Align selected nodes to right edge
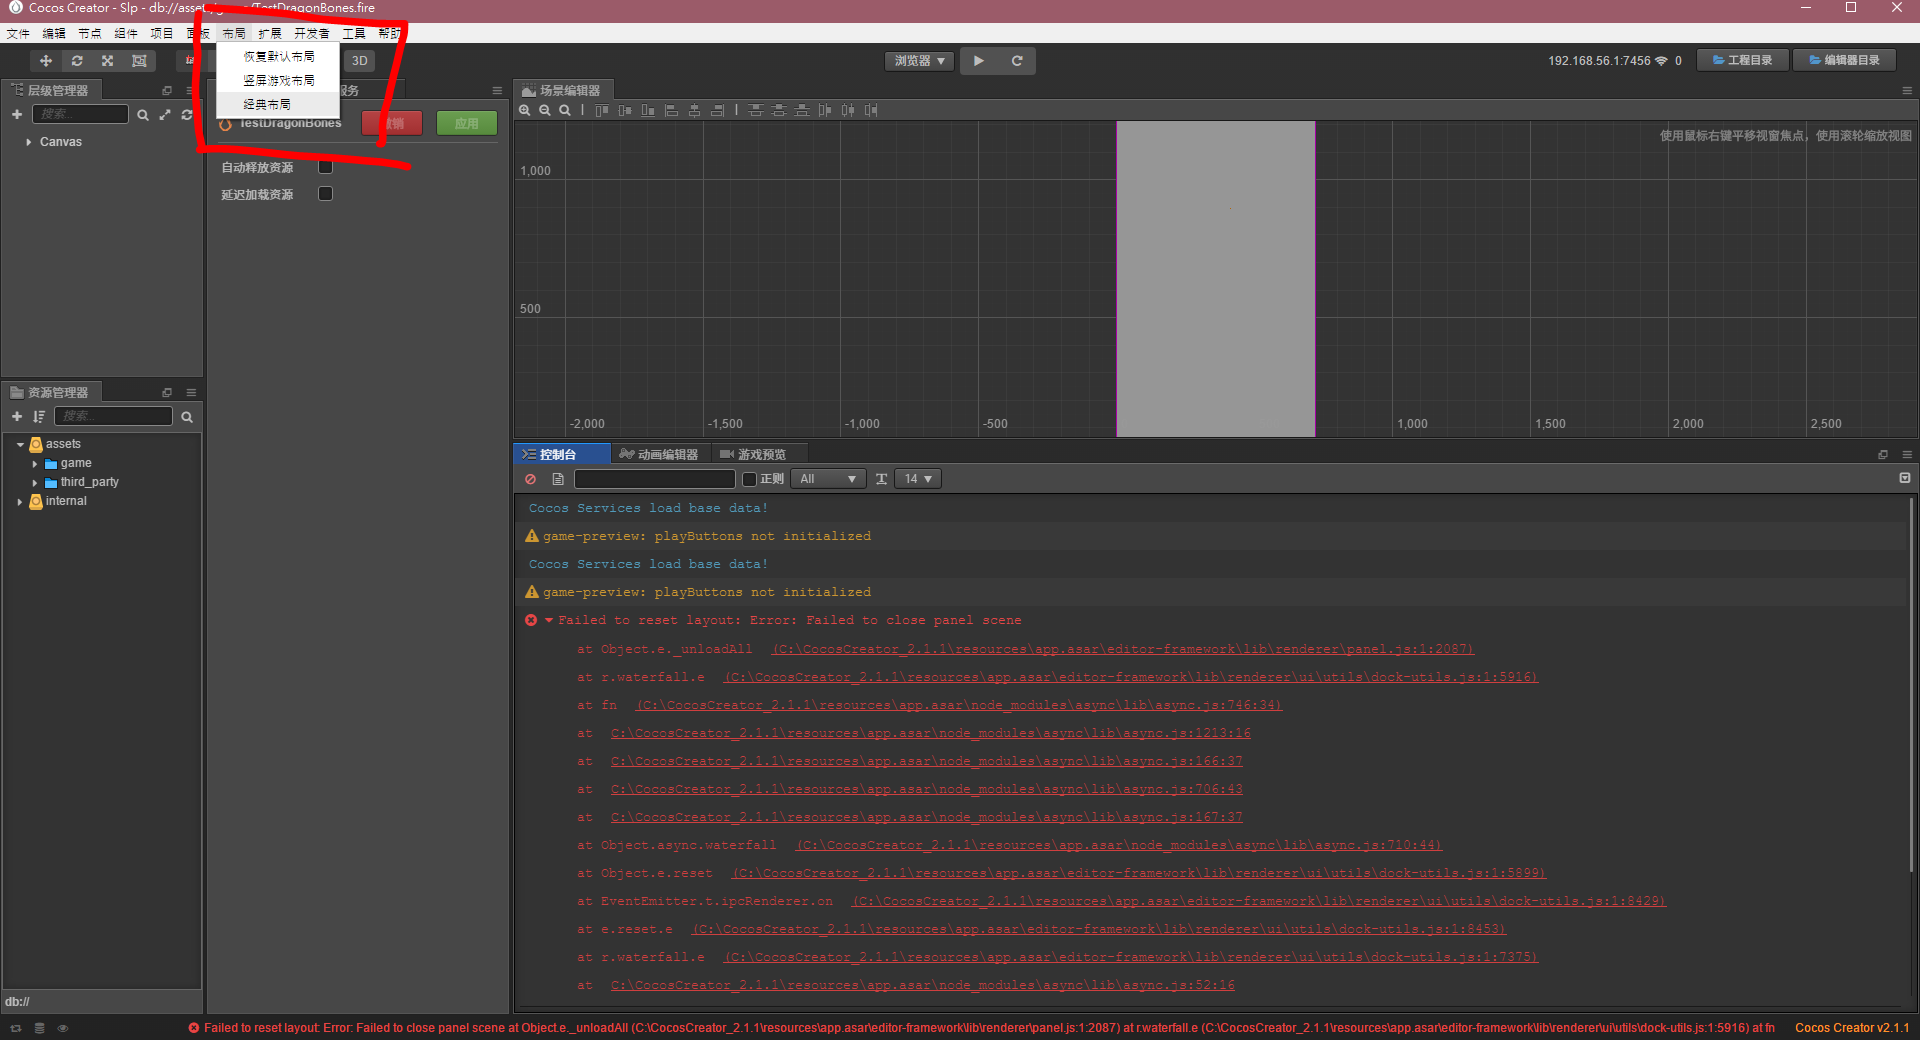The height and width of the screenshot is (1040, 1920). 717,110
